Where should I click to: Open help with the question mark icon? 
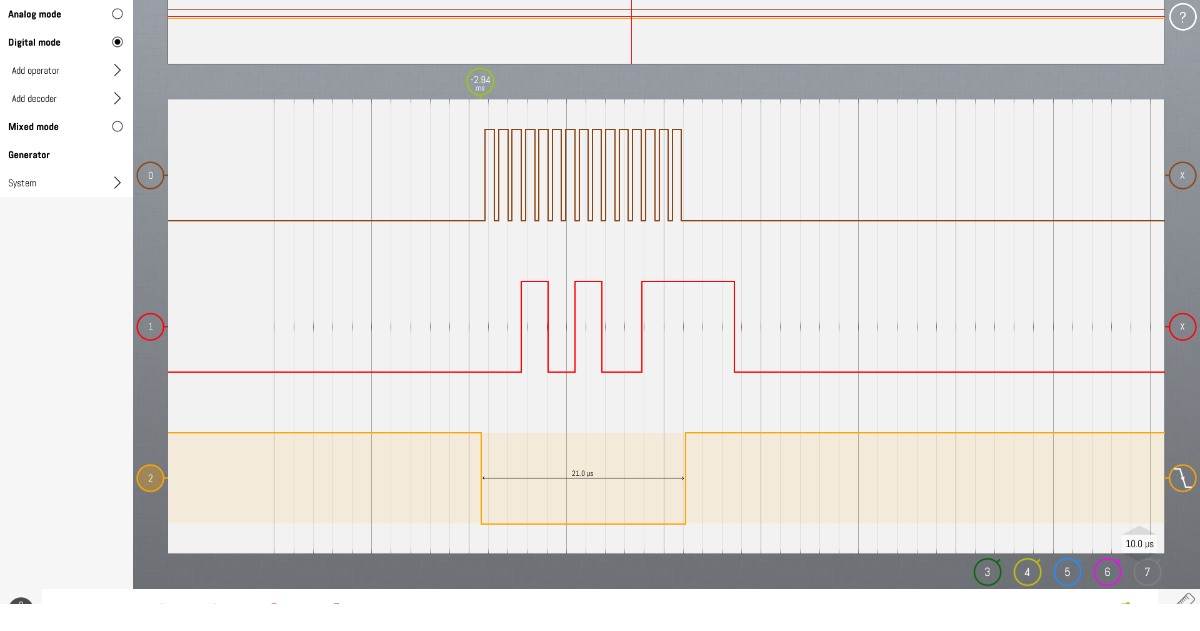pyautogui.click(x=1183, y=19)
